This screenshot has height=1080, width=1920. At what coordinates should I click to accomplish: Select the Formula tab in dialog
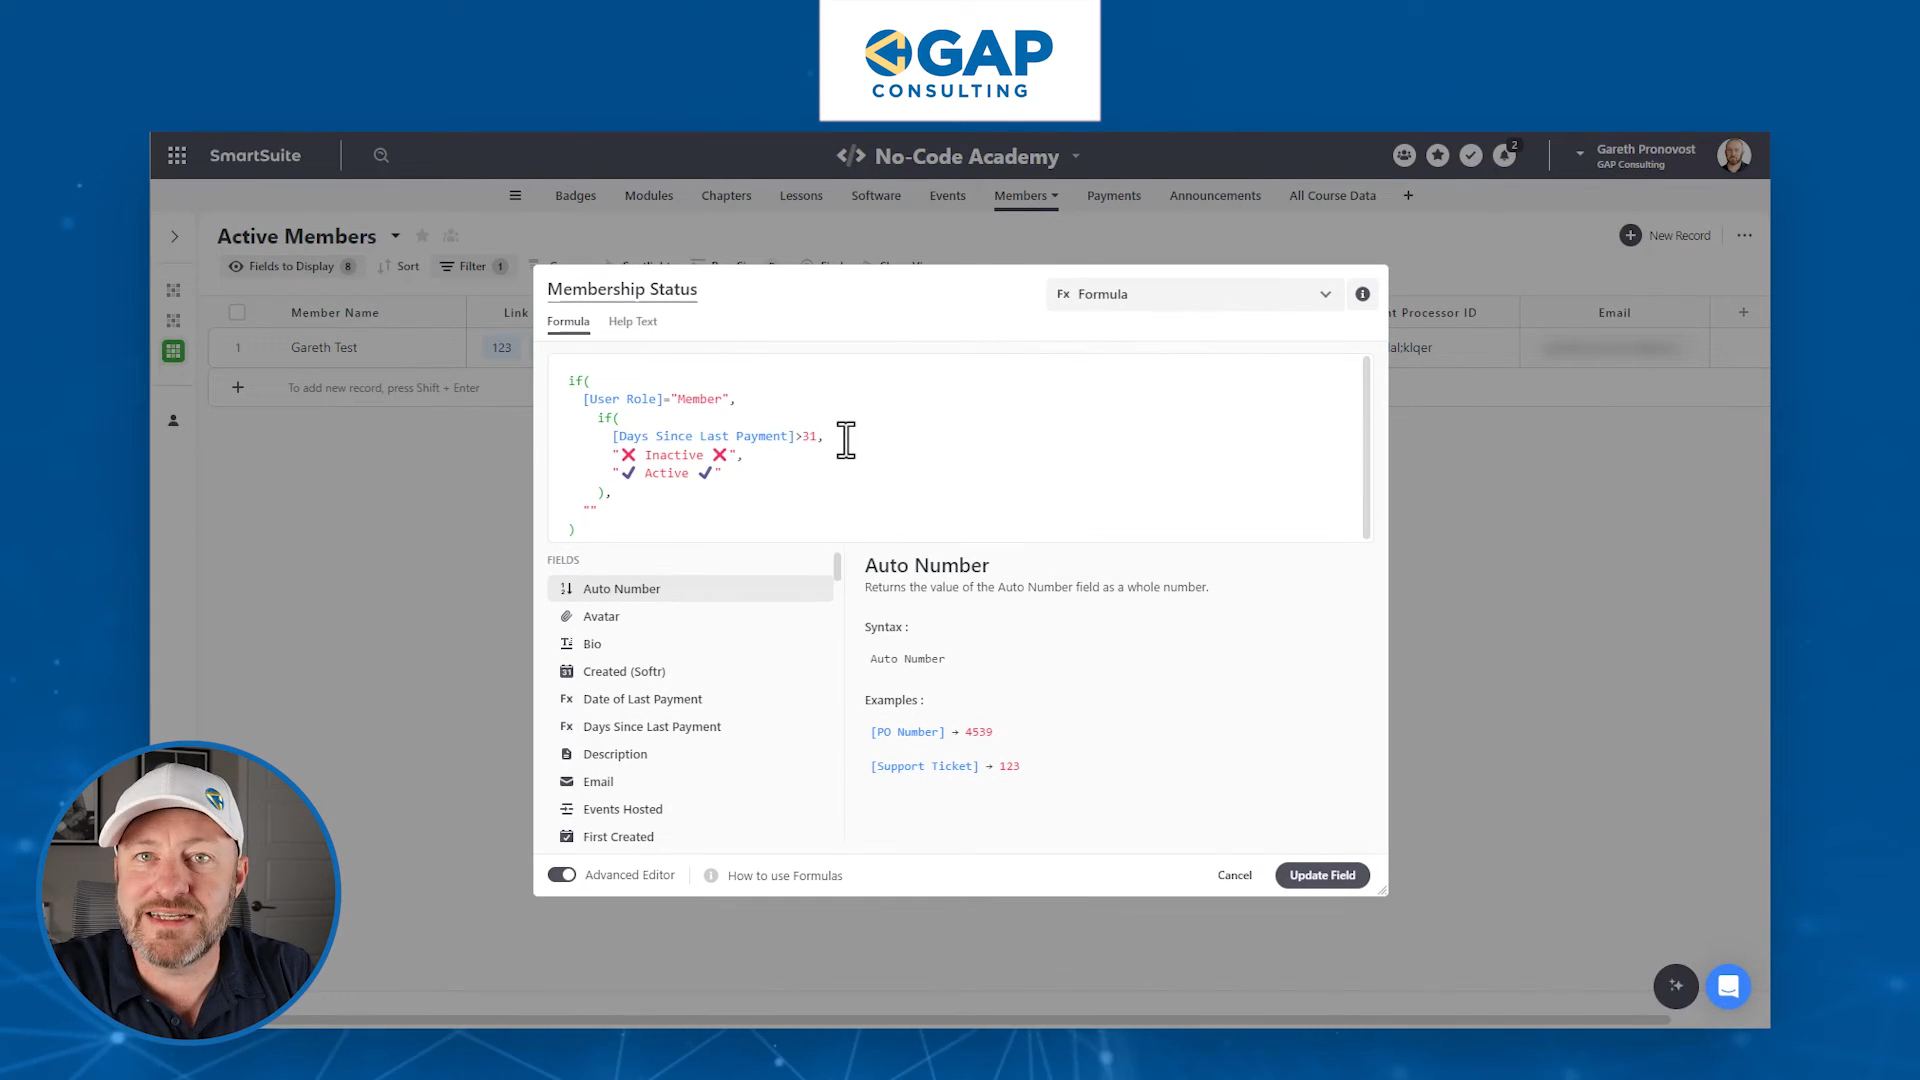(x=568, y=321)
